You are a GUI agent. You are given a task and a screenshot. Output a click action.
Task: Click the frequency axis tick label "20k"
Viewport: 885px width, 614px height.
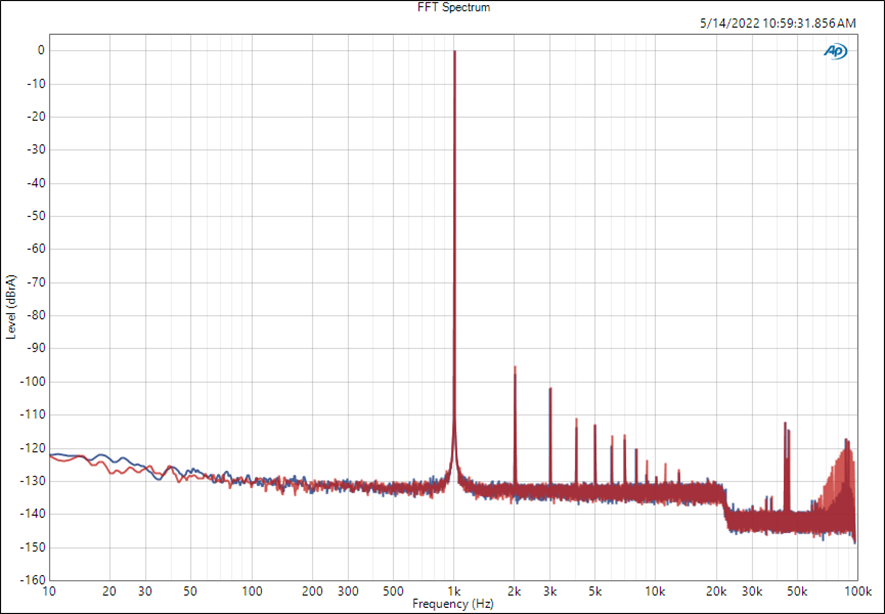click(716, 591)
